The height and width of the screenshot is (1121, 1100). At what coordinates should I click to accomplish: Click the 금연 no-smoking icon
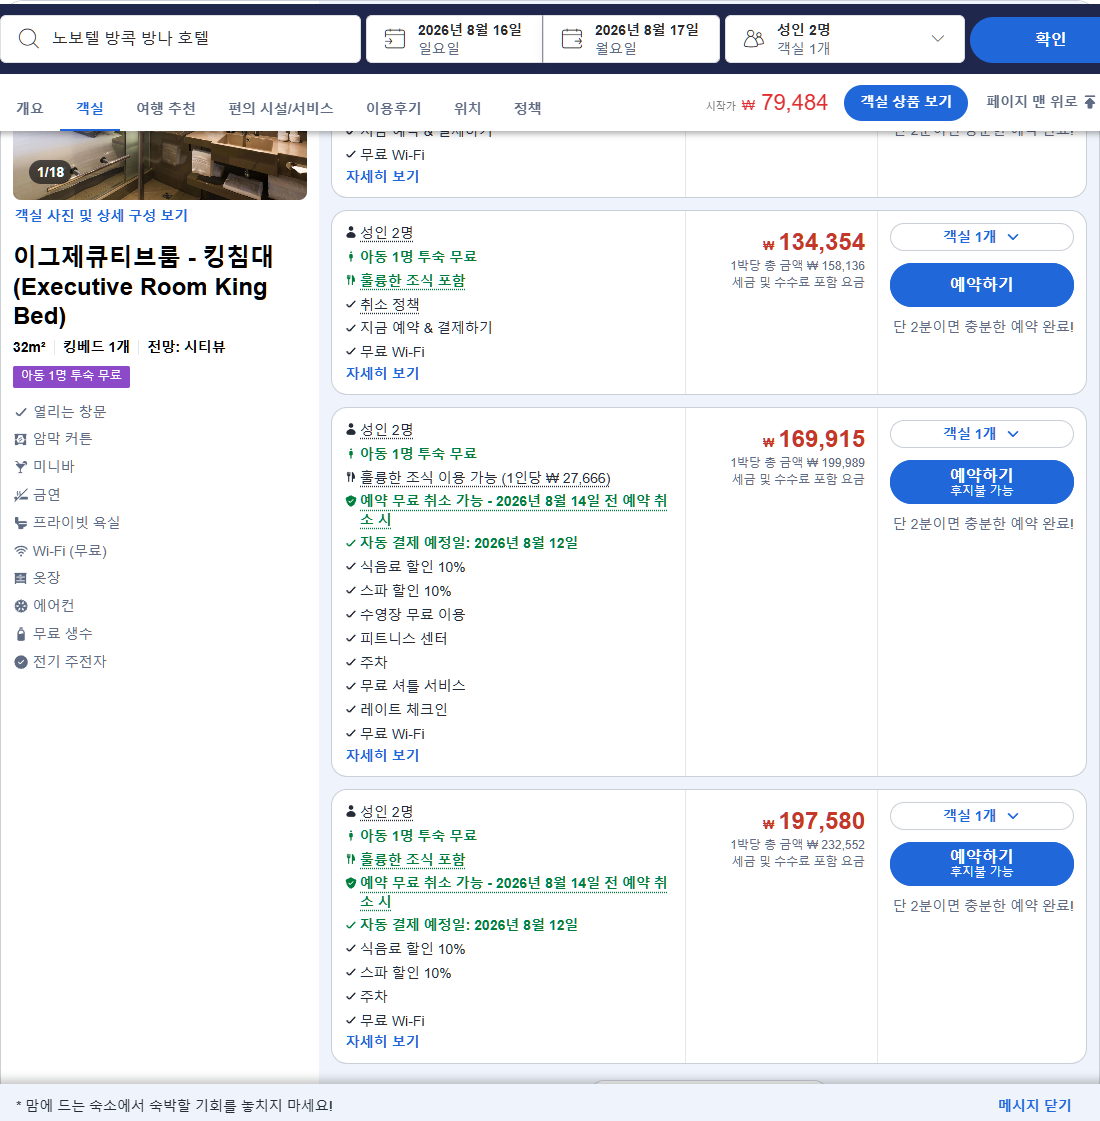[x=21, y=495]
